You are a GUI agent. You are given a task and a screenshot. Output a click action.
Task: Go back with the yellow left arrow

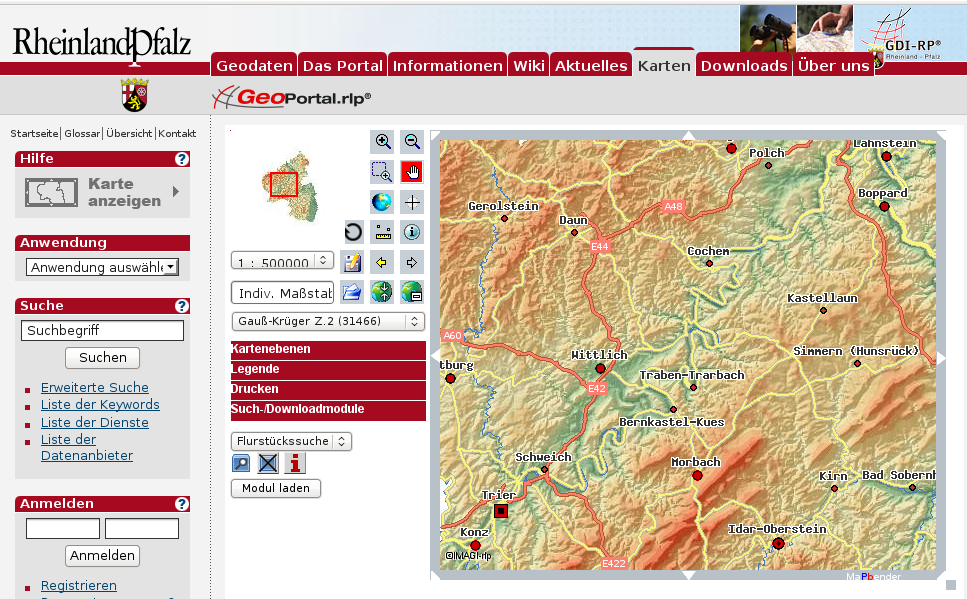382,262
